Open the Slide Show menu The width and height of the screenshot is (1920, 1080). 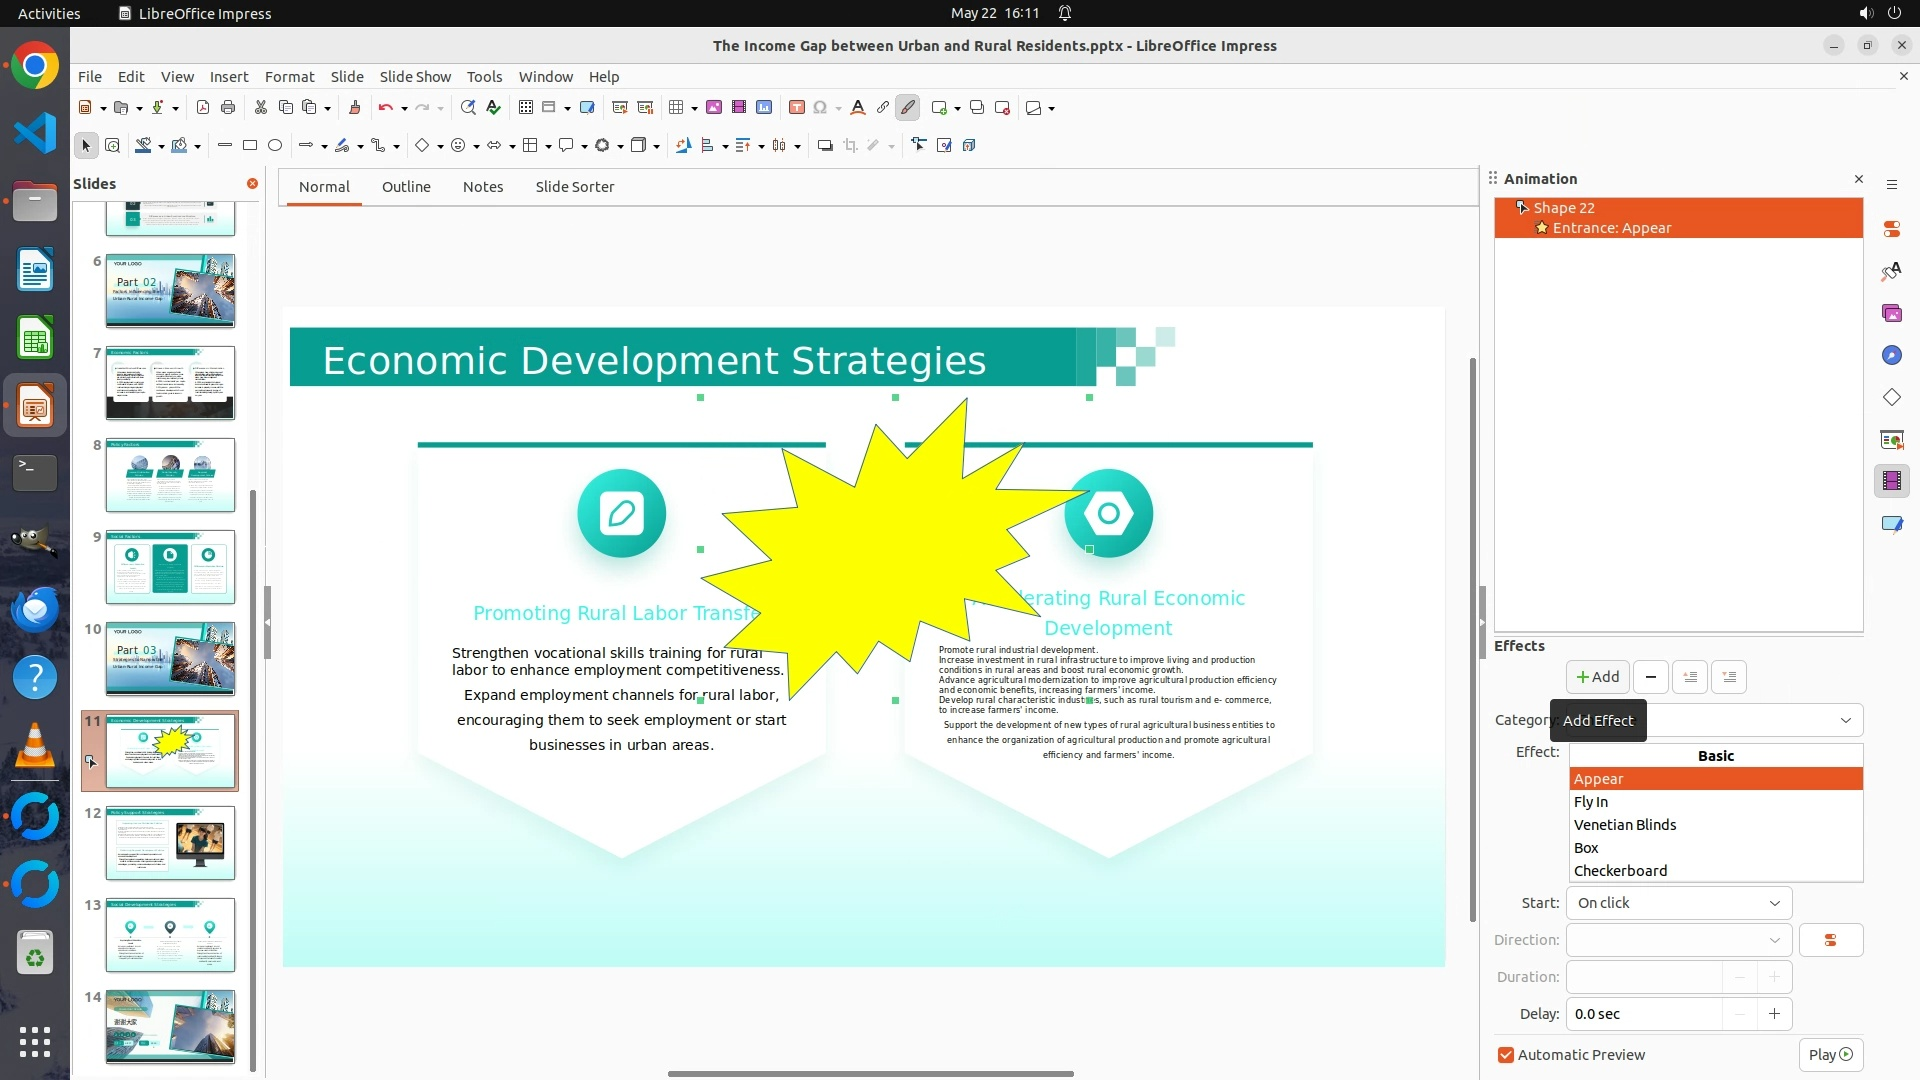(415, 77)
